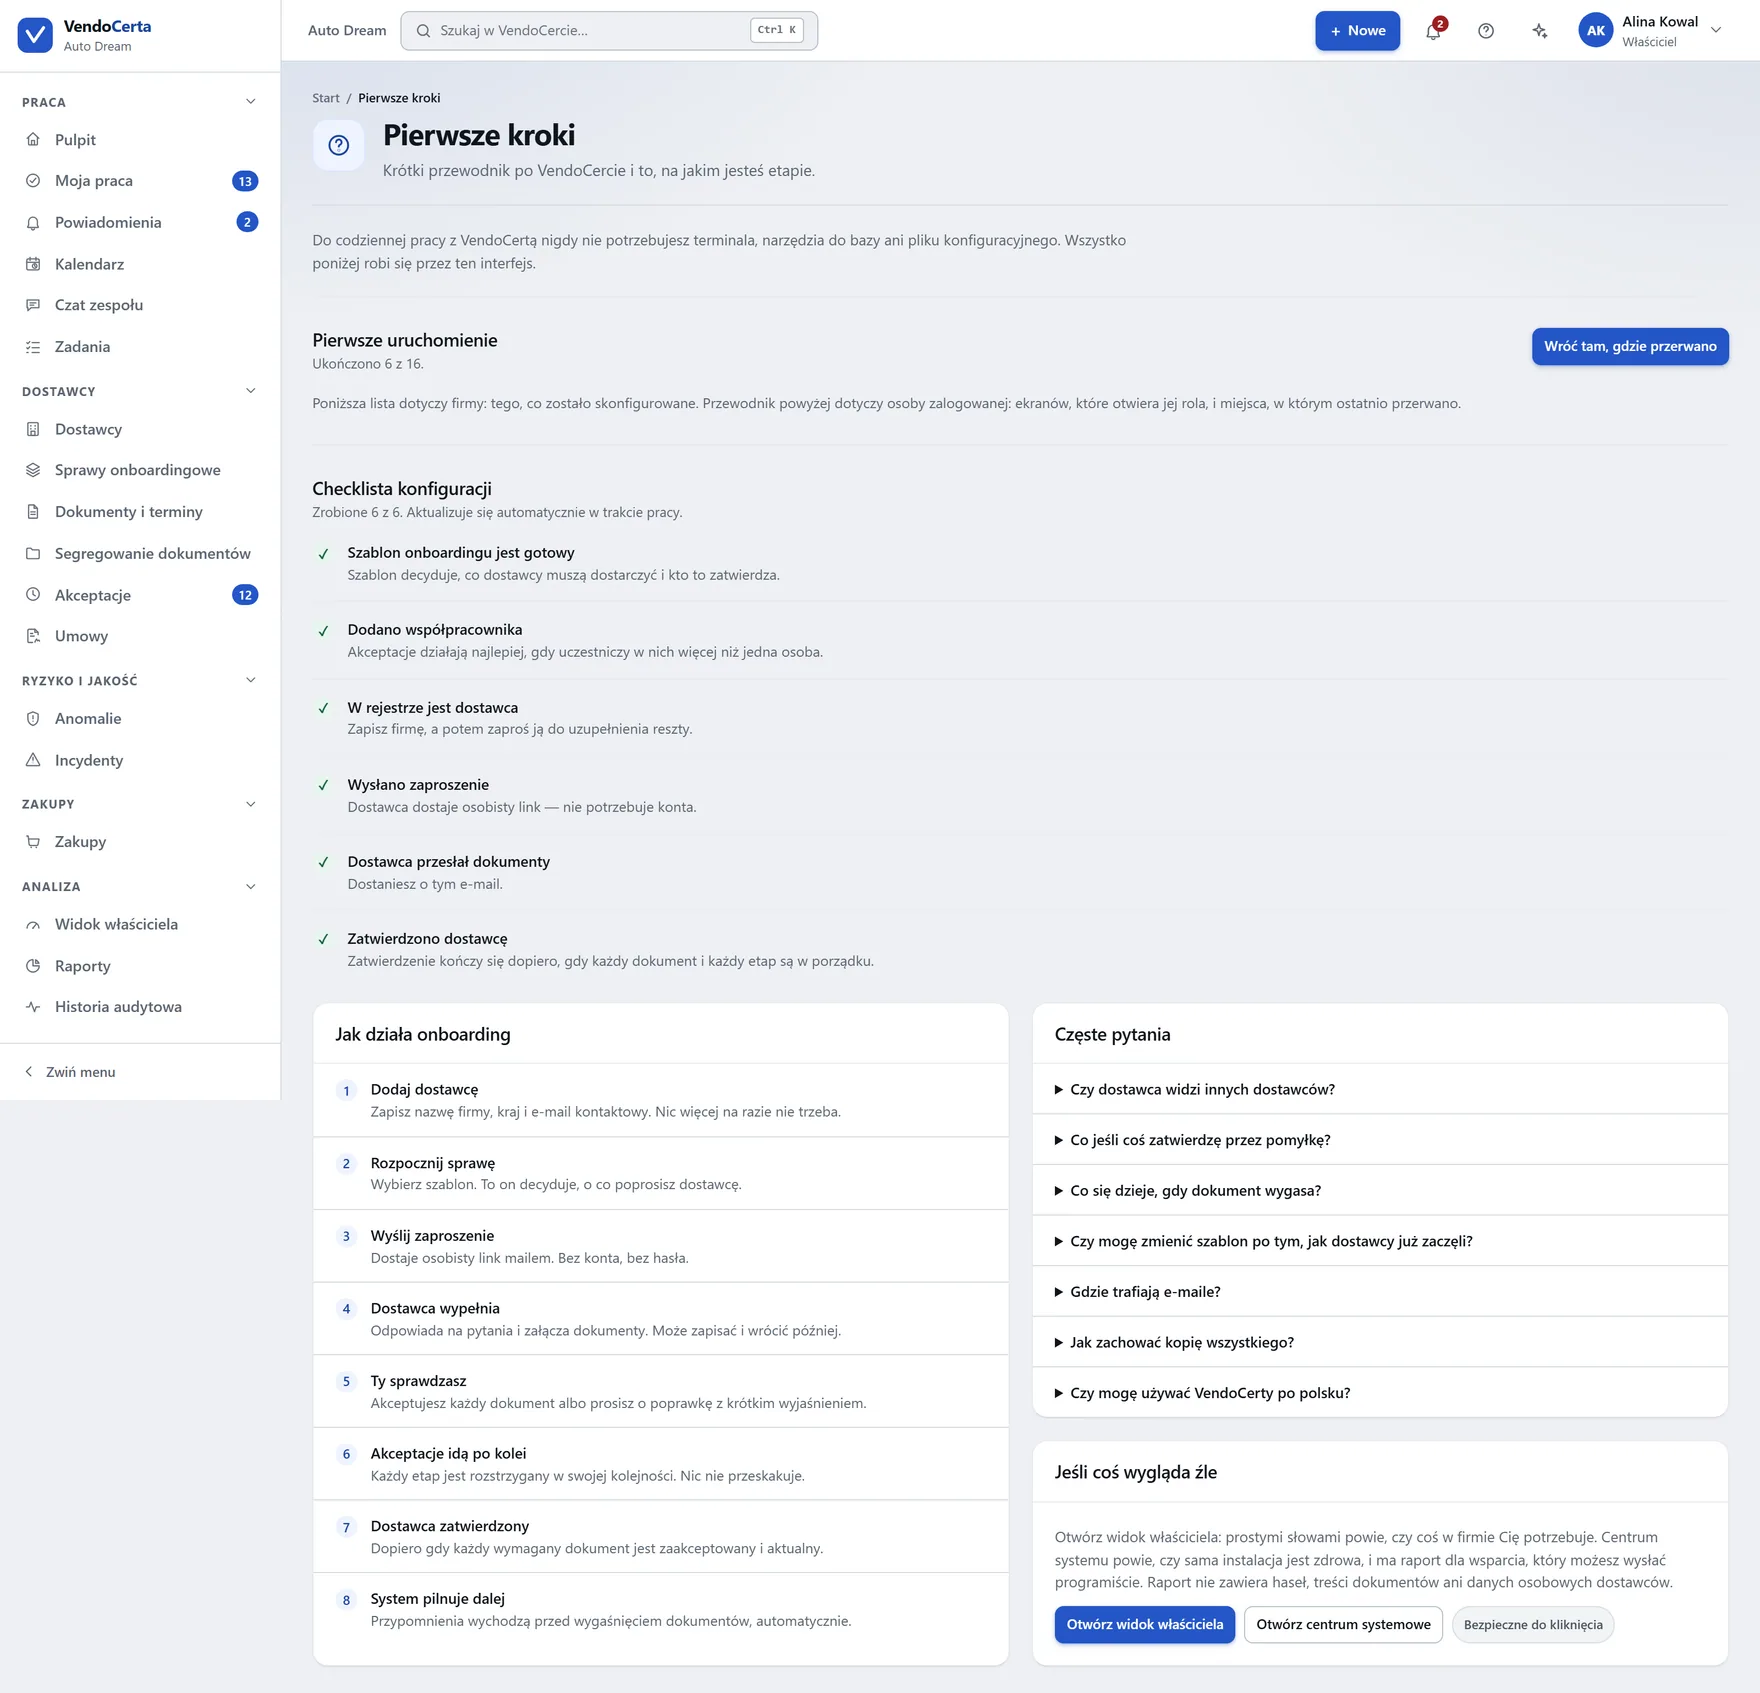The width and height of the screenshot is (1760, 1693).
Task: Click the VendoCerta logo icon
Action: tap(35, 35)
